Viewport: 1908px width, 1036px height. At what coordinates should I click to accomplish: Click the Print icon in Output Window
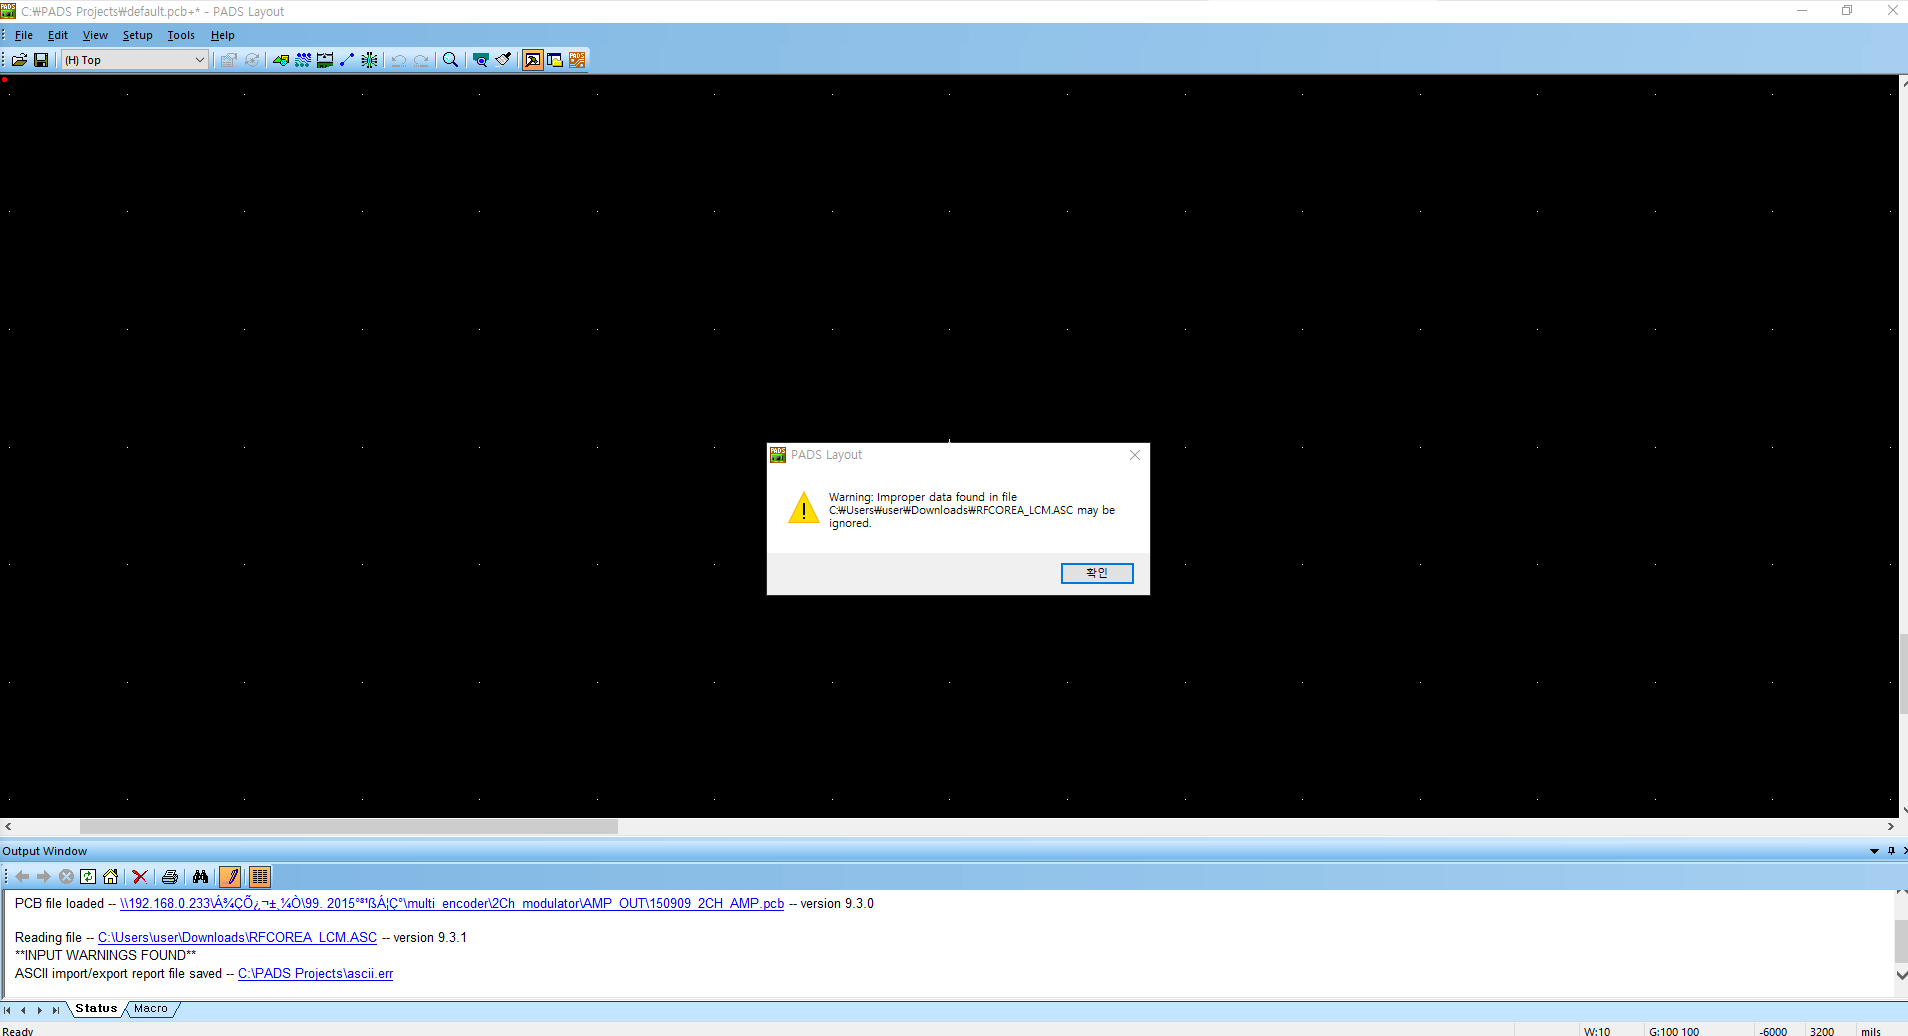(x=170, y=877)
